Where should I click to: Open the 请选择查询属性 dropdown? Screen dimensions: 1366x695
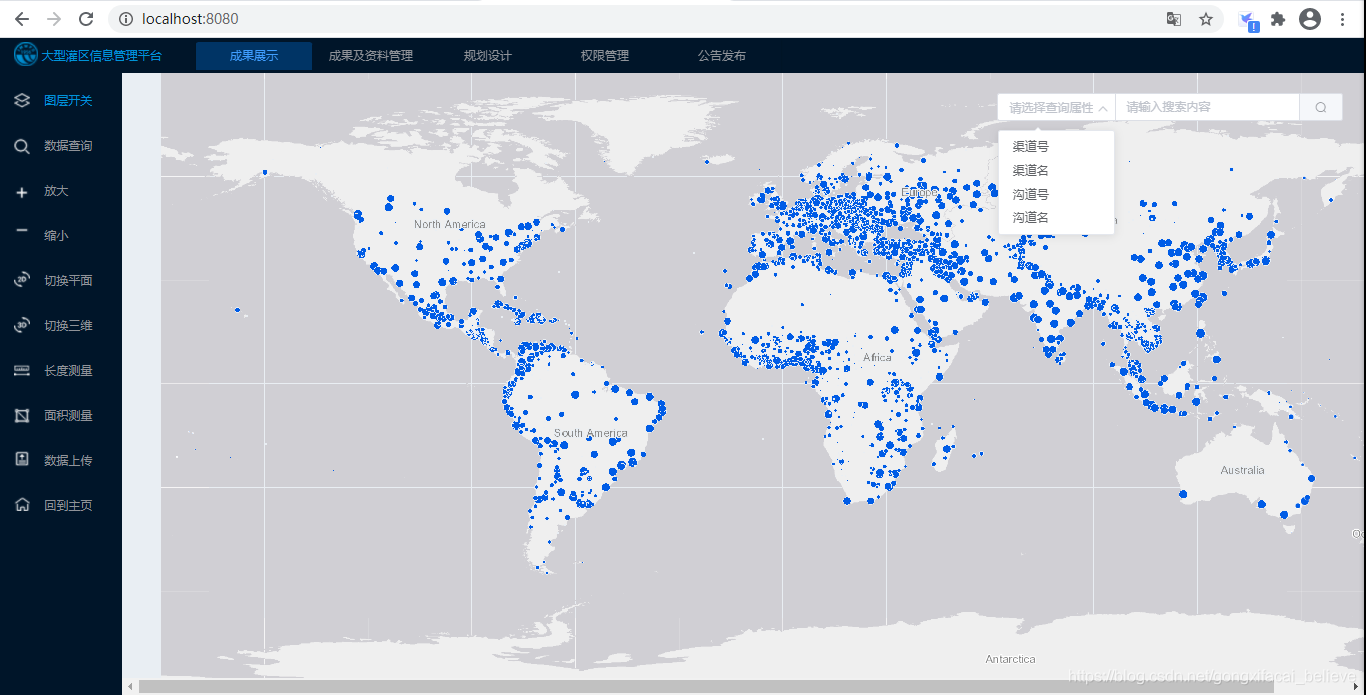(x=1057, y=107)
